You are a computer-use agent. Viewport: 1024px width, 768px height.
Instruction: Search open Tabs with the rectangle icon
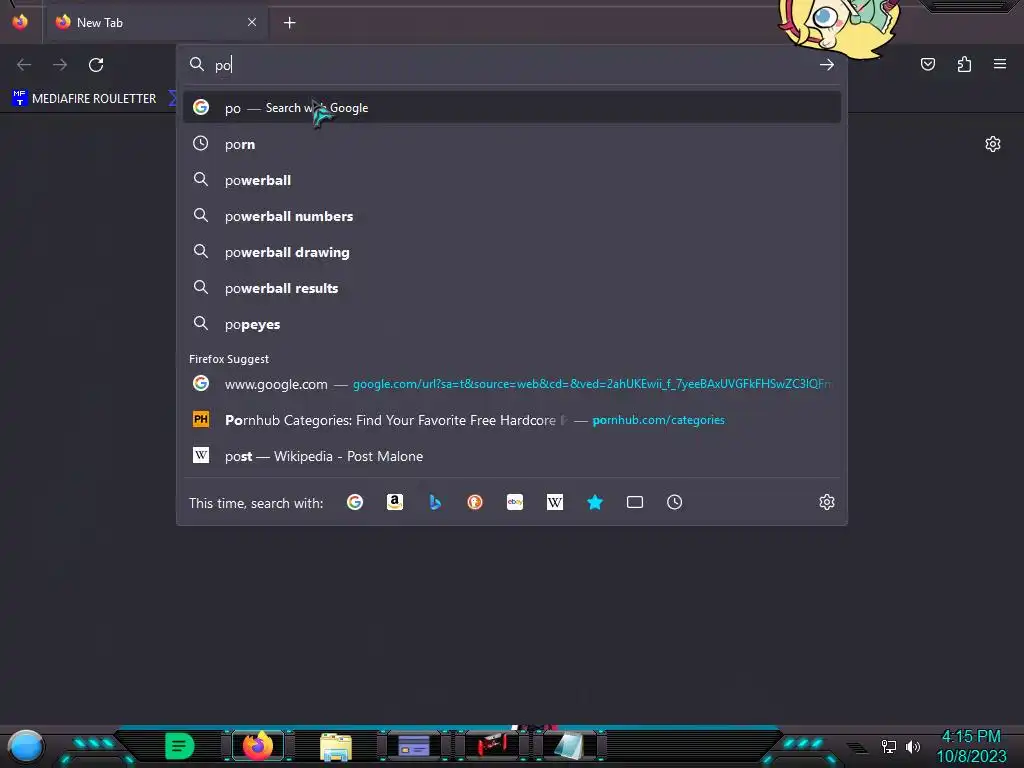point(635,502)
